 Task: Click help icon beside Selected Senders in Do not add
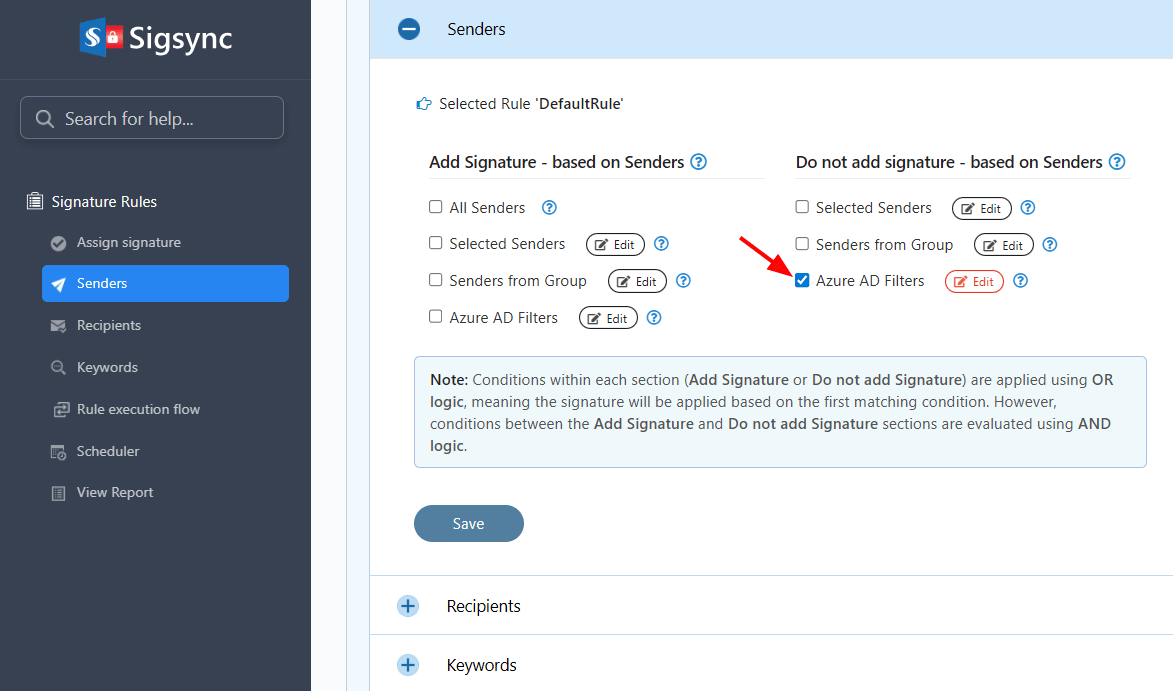pyautogui.click(x=1027, y=208)
